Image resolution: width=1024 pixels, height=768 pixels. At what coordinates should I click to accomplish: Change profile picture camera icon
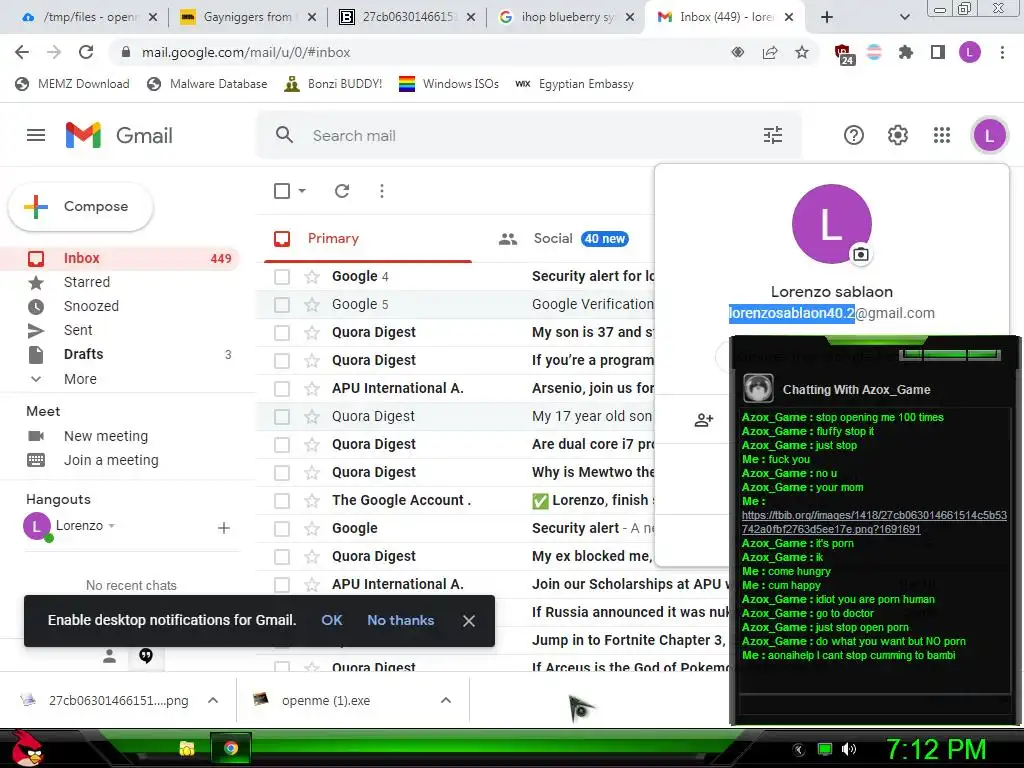click(x=861, y=254)
